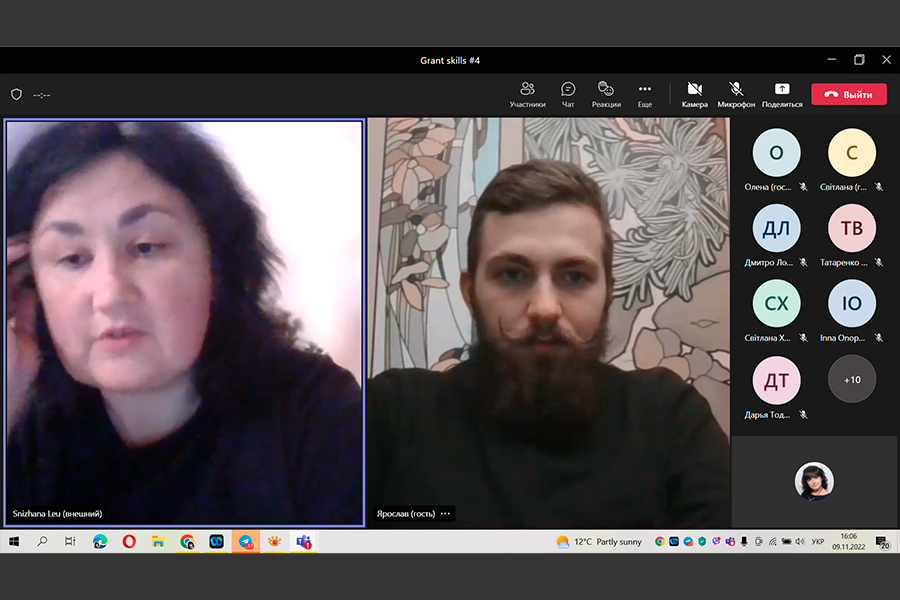Open Telegram from the taskbar

tap(246, 541)
